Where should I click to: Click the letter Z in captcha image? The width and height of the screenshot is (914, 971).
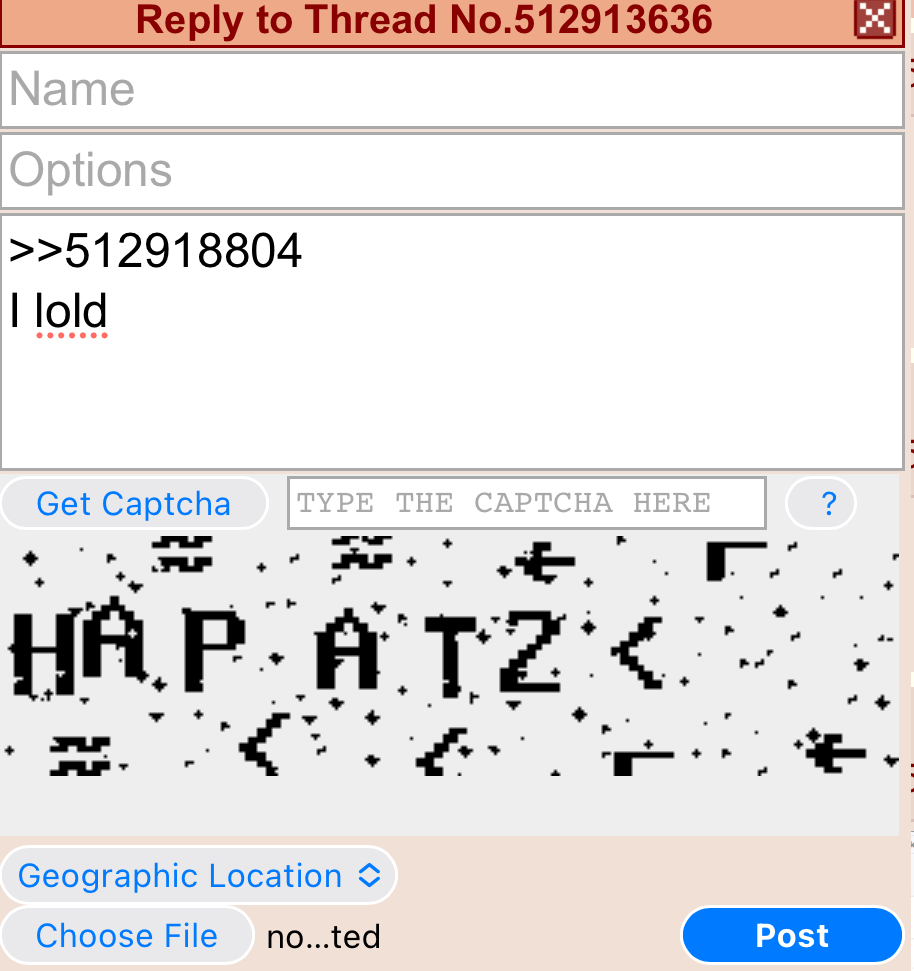(x=531, y=650)
